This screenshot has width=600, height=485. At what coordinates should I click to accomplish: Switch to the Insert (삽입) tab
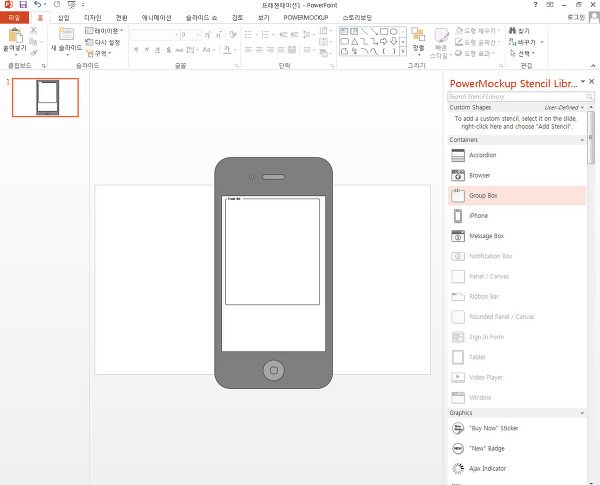(64, 18)
